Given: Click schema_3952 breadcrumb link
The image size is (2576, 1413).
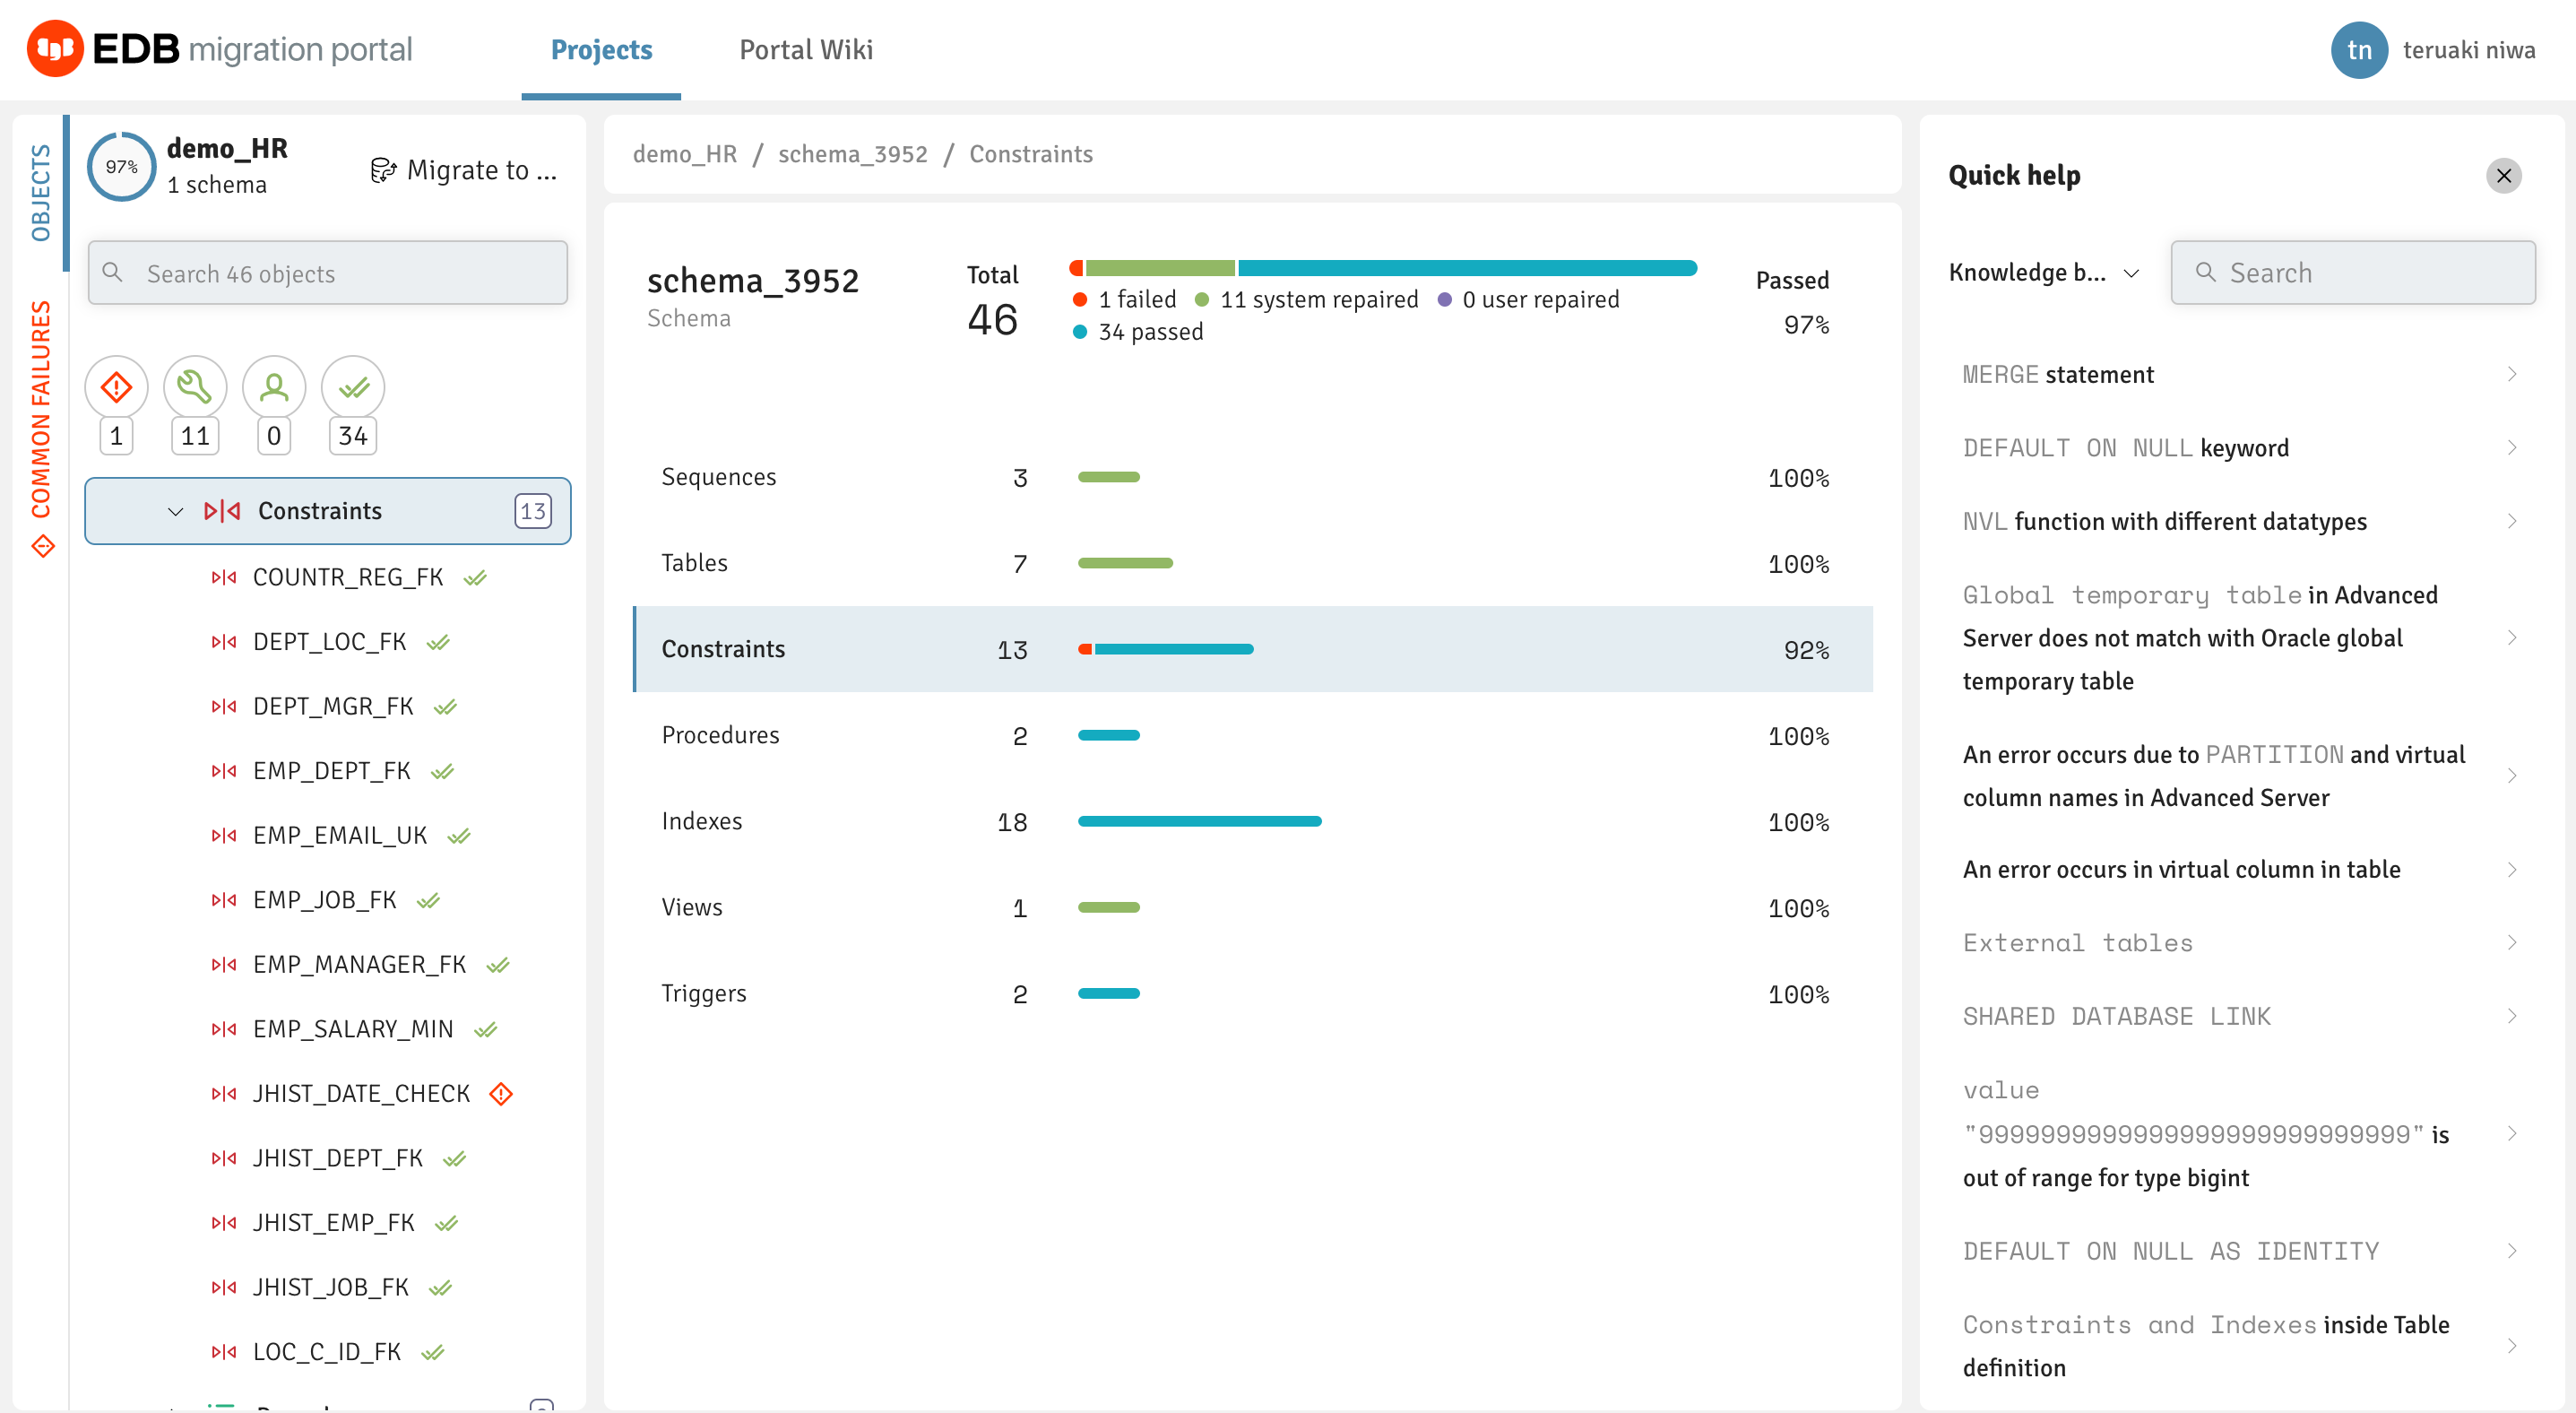Looking at the screenshot, I should 852,154.
